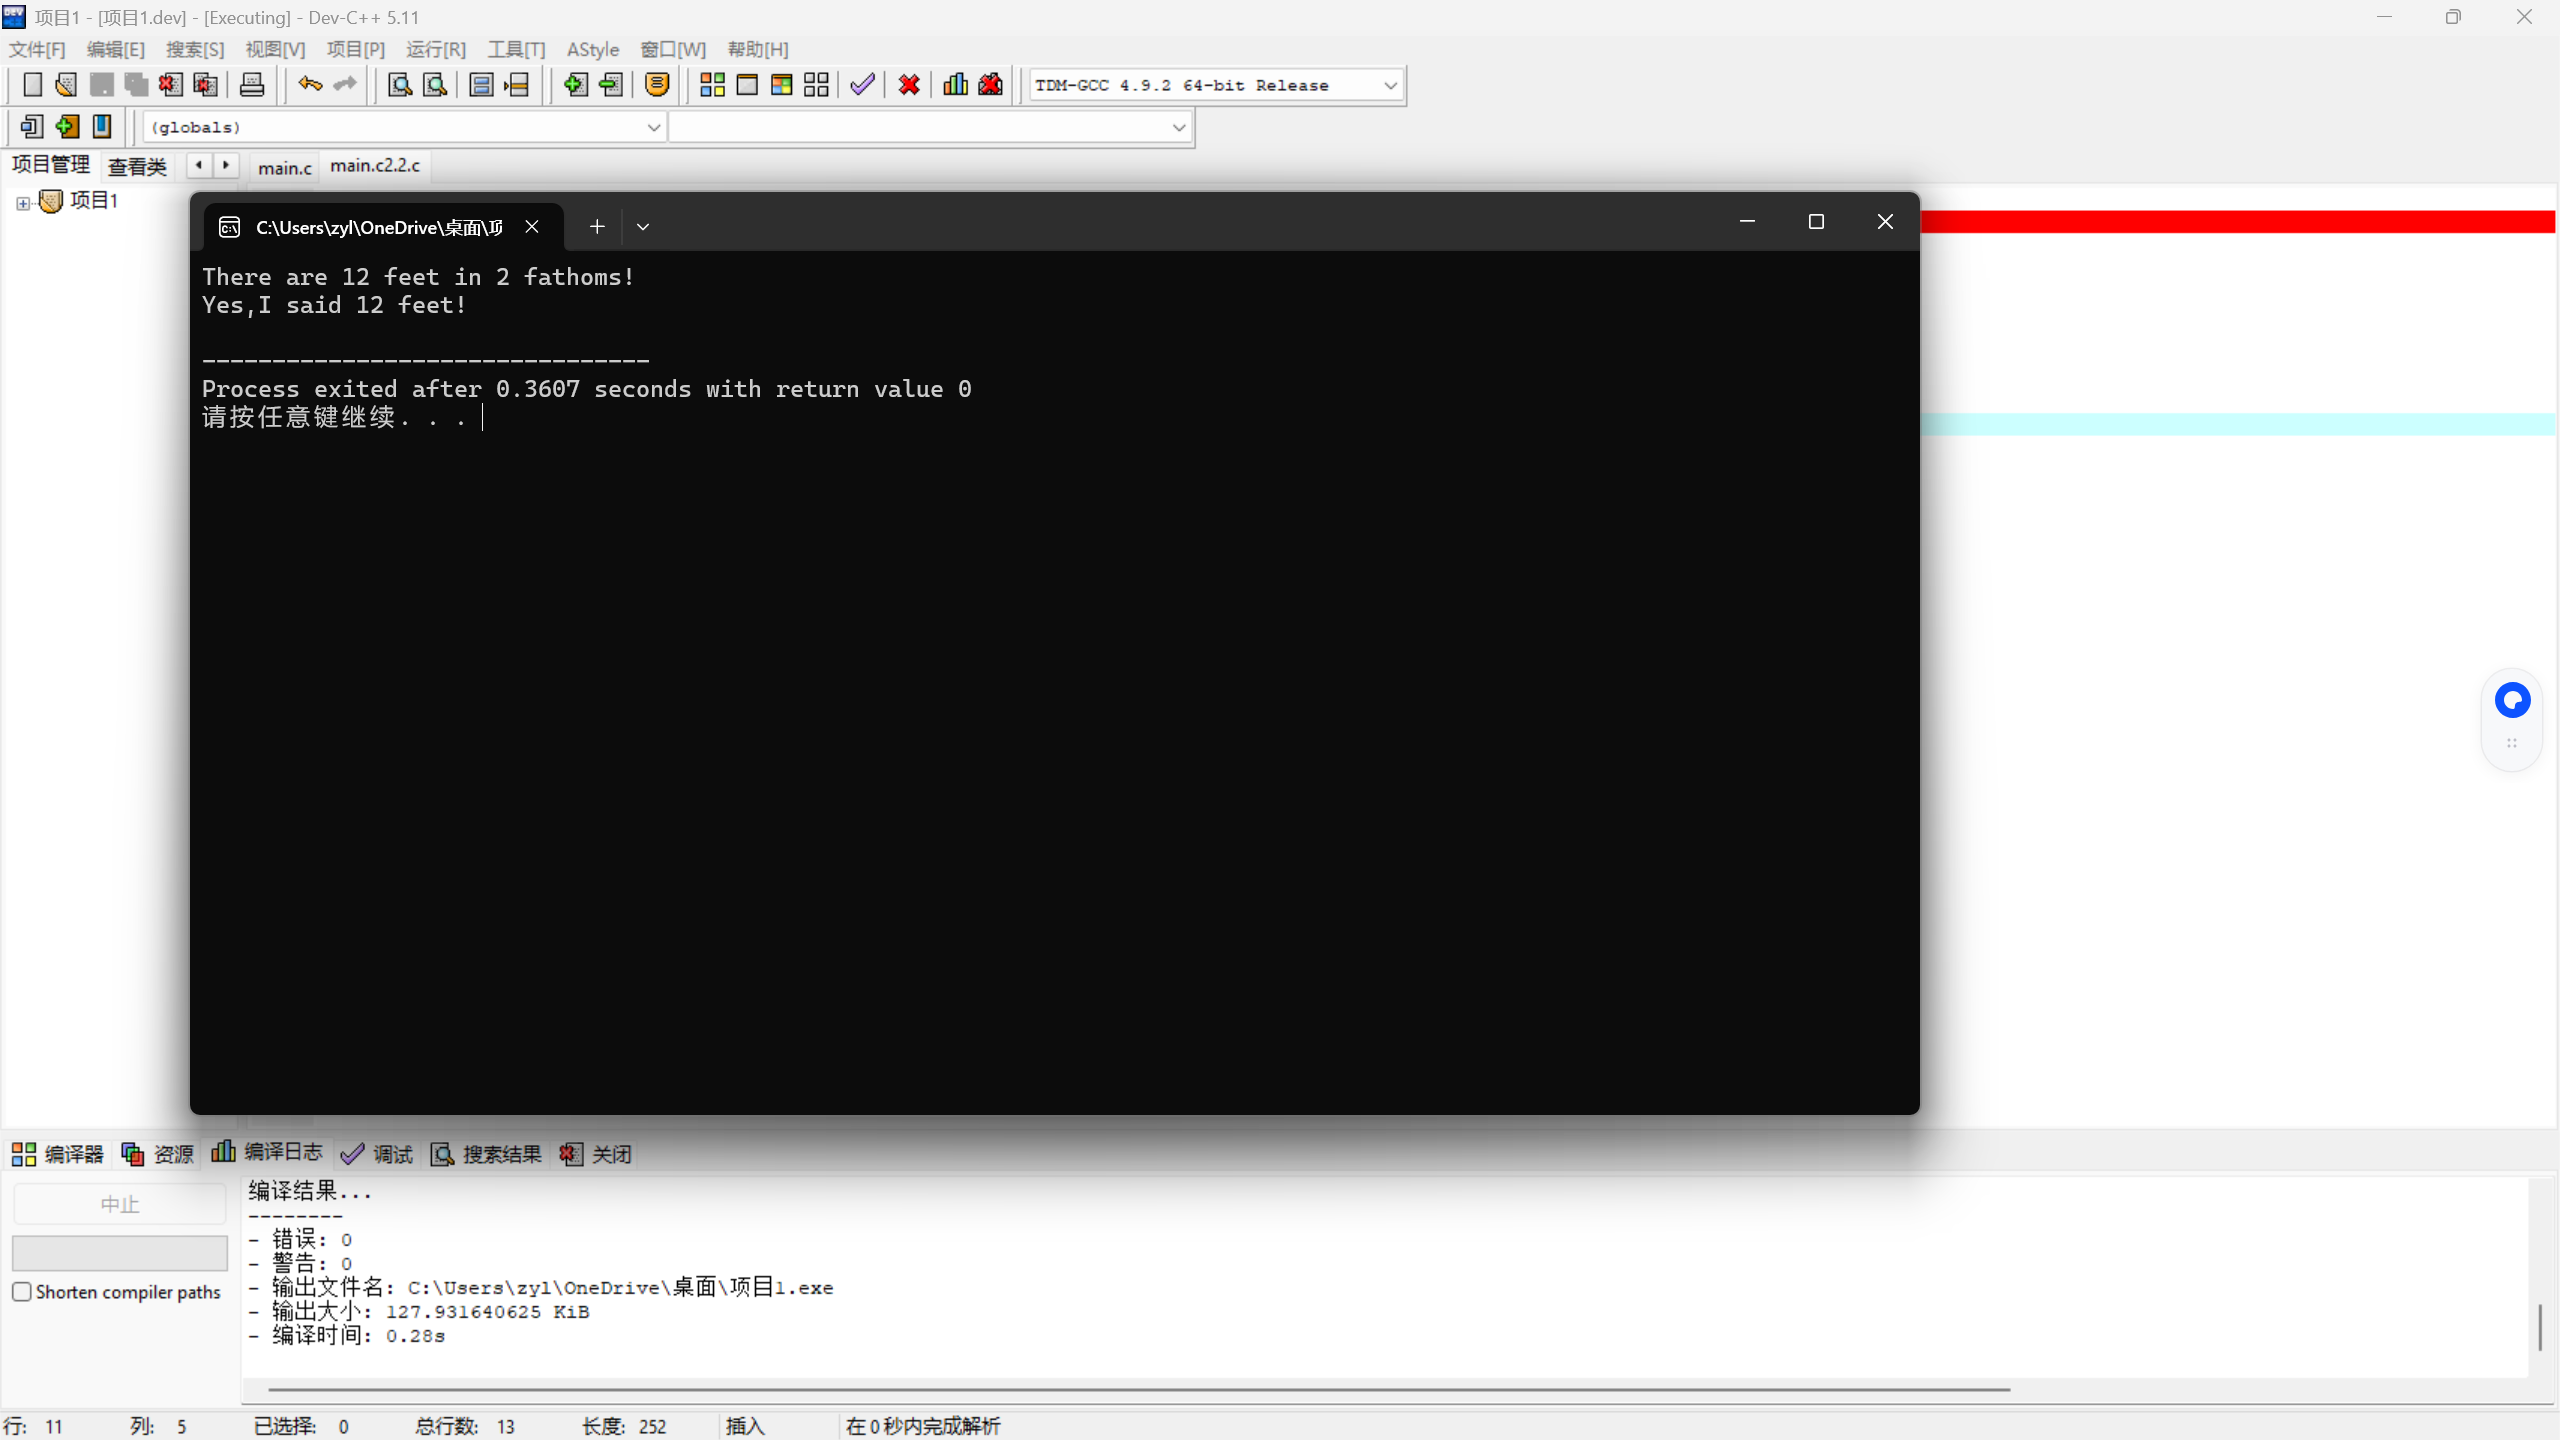This screenshot has width=2560, height=1440.
Task: Switch to the 查看类 panel tab
Action: 137,166
